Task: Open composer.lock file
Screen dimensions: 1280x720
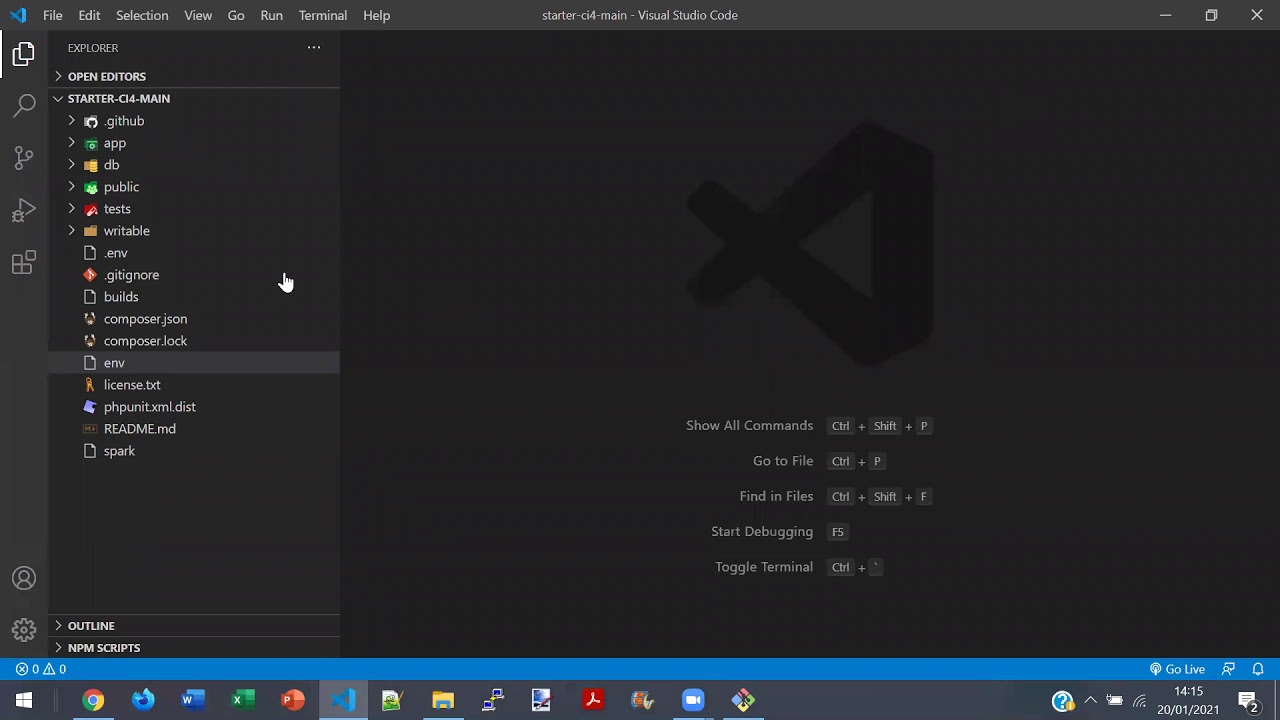Action: point(194,341)
